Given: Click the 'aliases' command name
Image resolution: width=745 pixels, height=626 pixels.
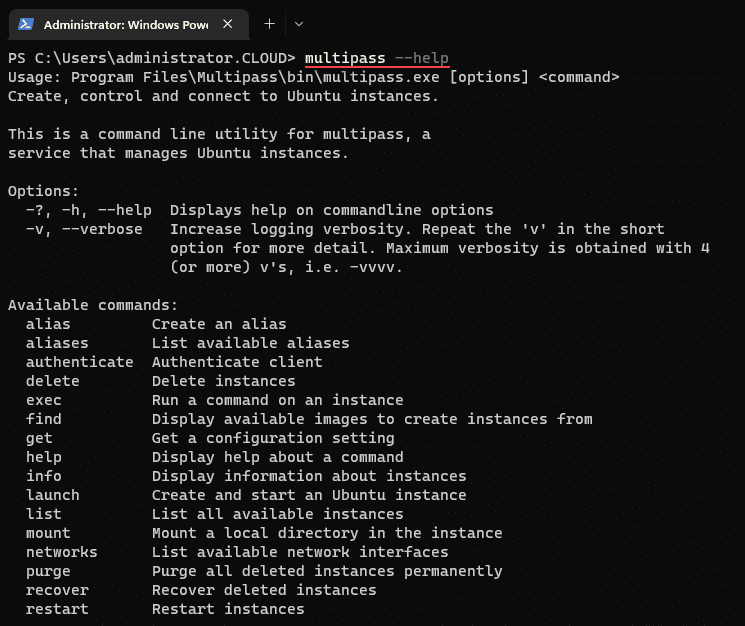Looking at the screenshot, I should tap(57, 343).
